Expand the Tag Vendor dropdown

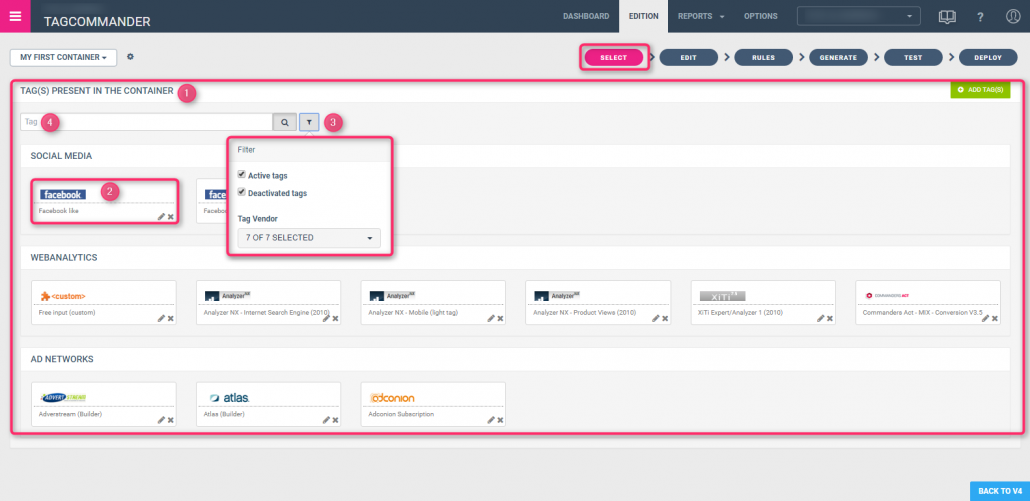point(309,238)
